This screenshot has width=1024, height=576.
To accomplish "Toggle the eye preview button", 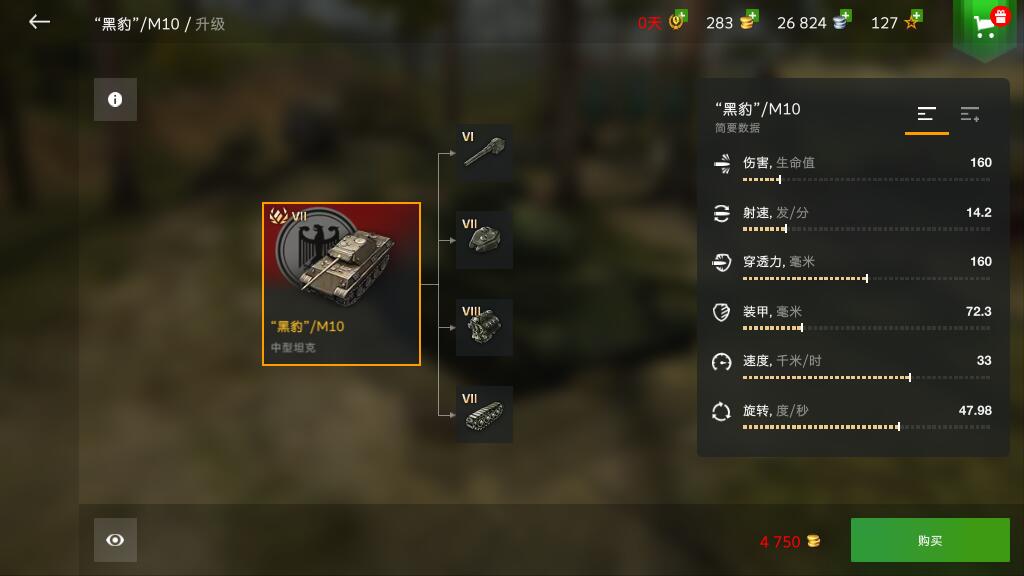I will pos(115,540).
